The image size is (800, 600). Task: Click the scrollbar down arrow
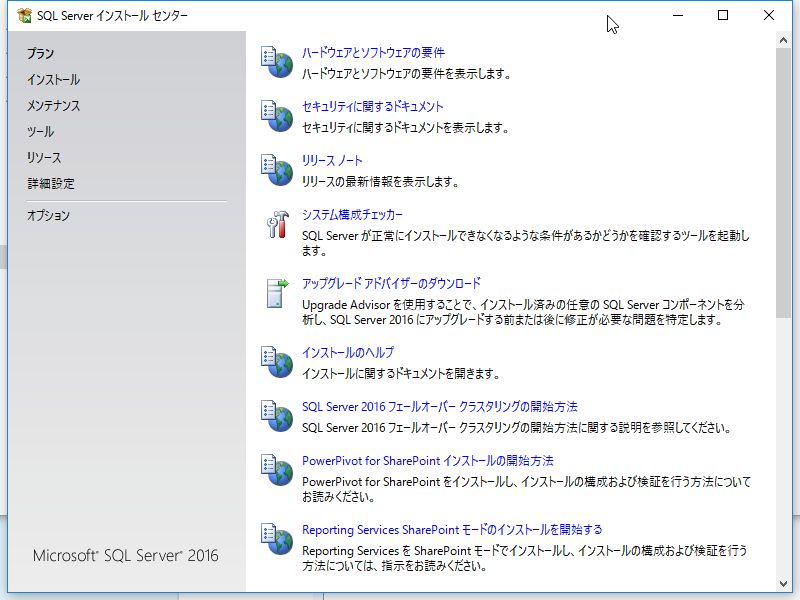(x=783, y=584)
